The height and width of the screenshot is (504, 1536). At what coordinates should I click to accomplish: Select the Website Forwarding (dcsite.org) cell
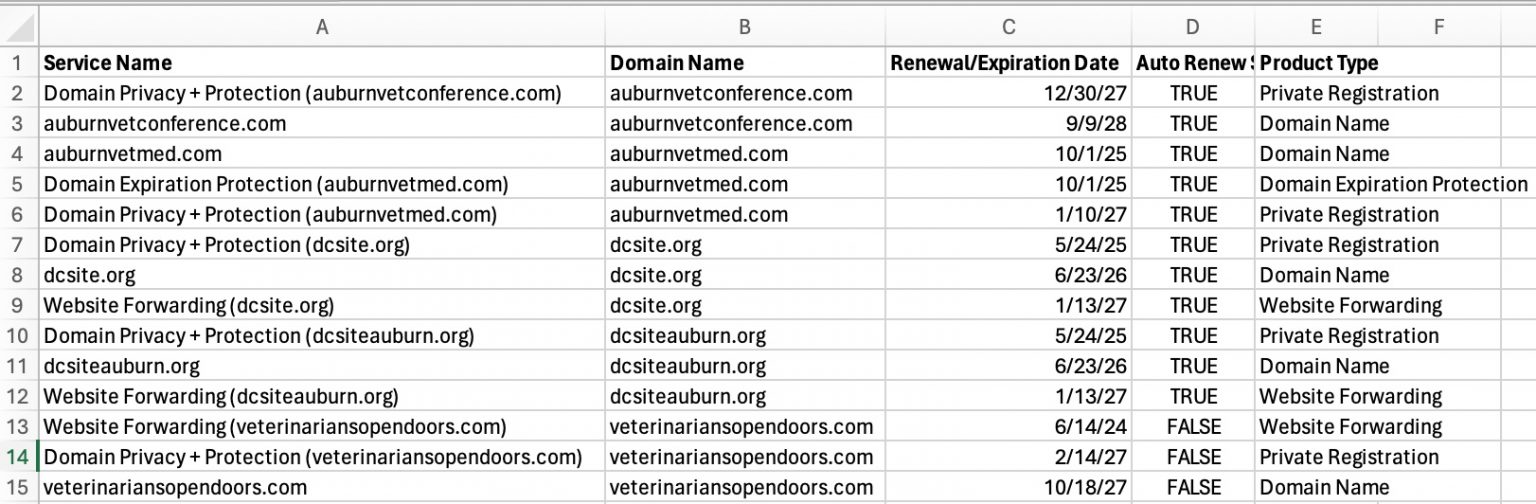[189, 305]
